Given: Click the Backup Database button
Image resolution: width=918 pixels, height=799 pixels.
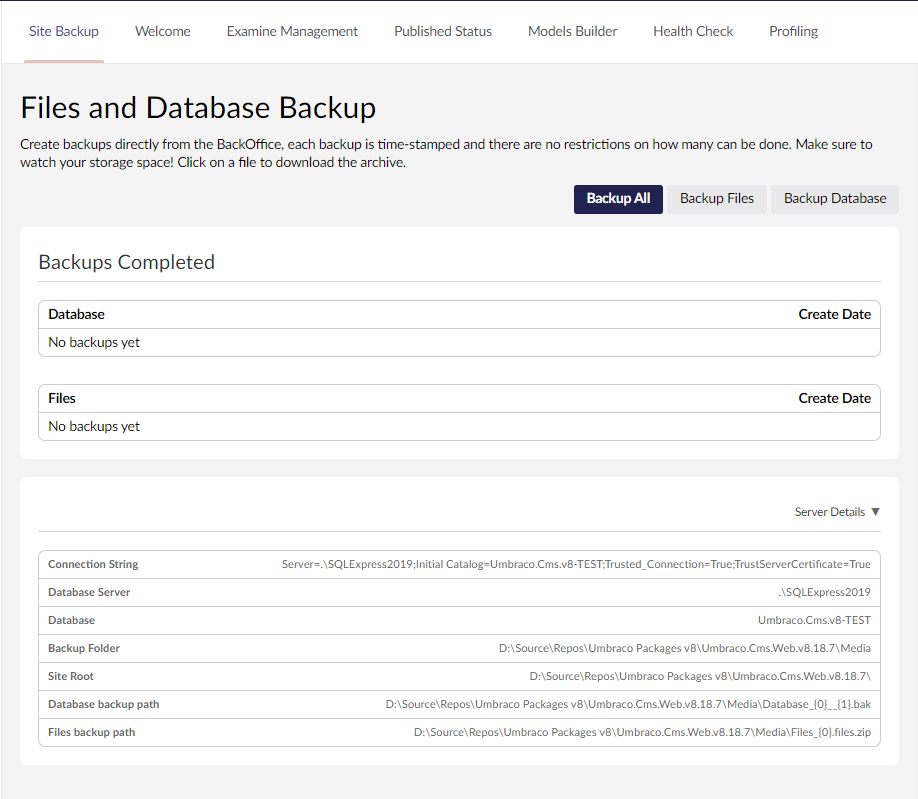Looking at the screenshot, I should [834, 198].
